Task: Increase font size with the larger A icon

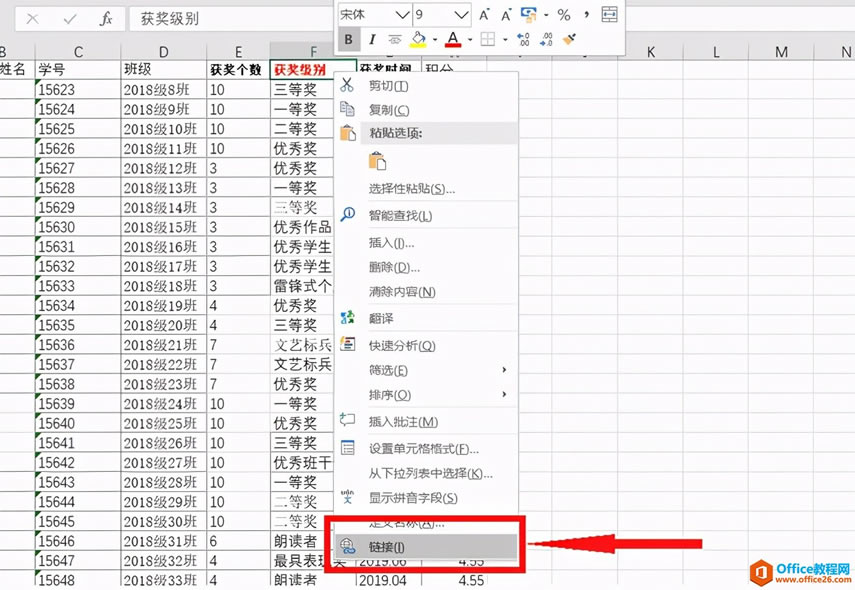Action: (x=484, y=15)
